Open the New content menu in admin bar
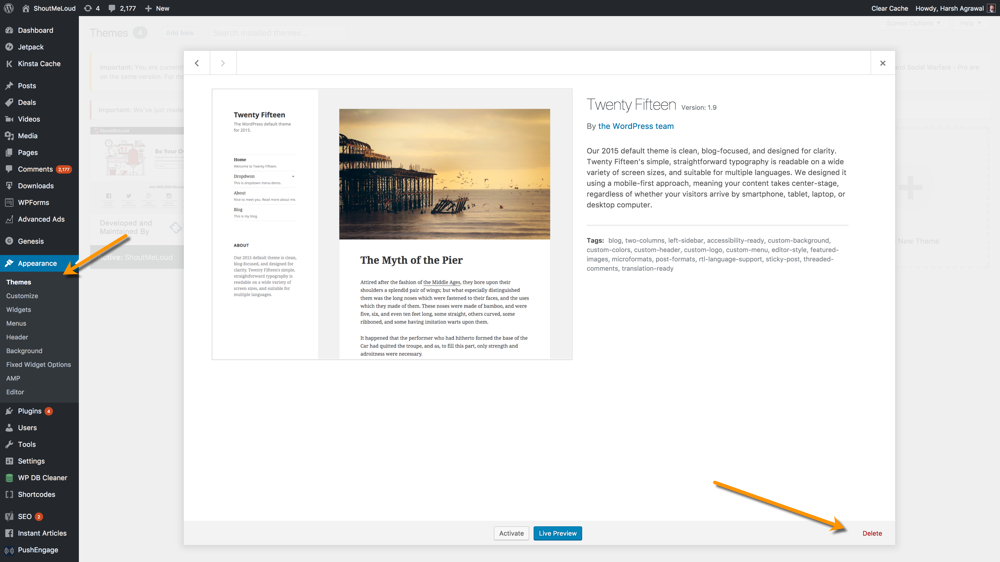Viewport: 1000px width, 562px height. (x=157, y=8)
